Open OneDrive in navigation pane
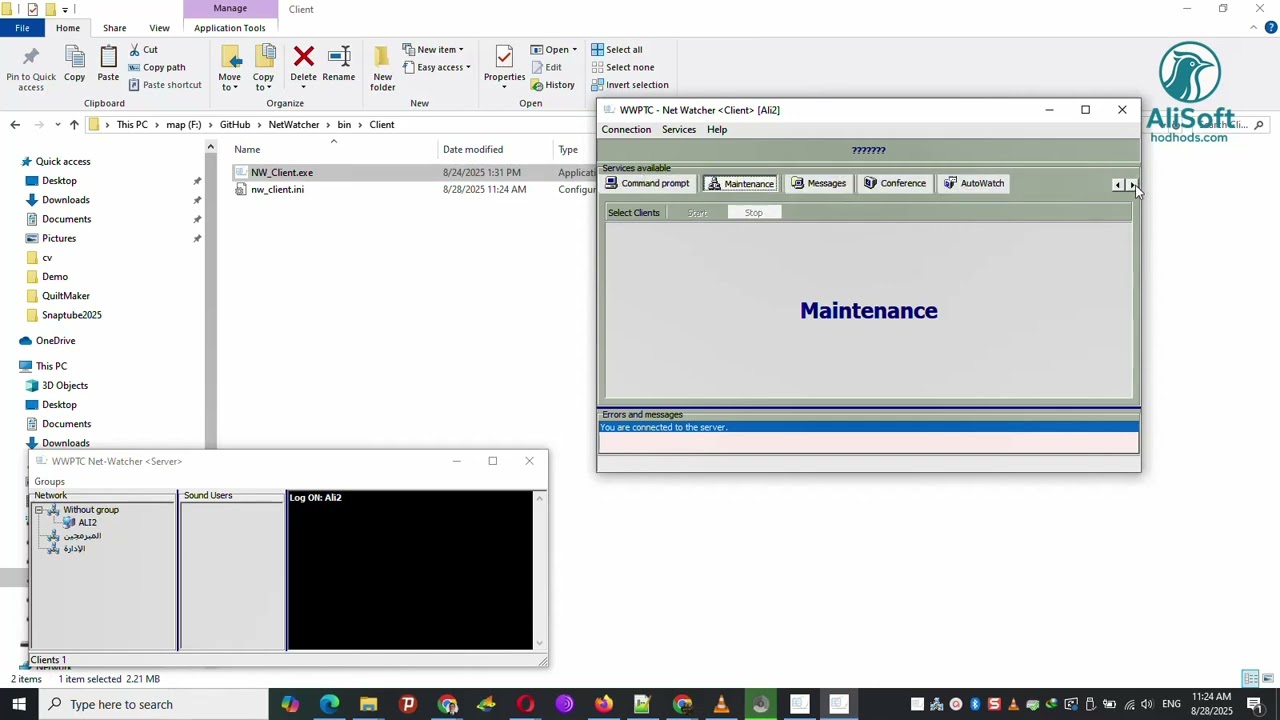Screen dimensions: 1280x720 pos(56,340)
